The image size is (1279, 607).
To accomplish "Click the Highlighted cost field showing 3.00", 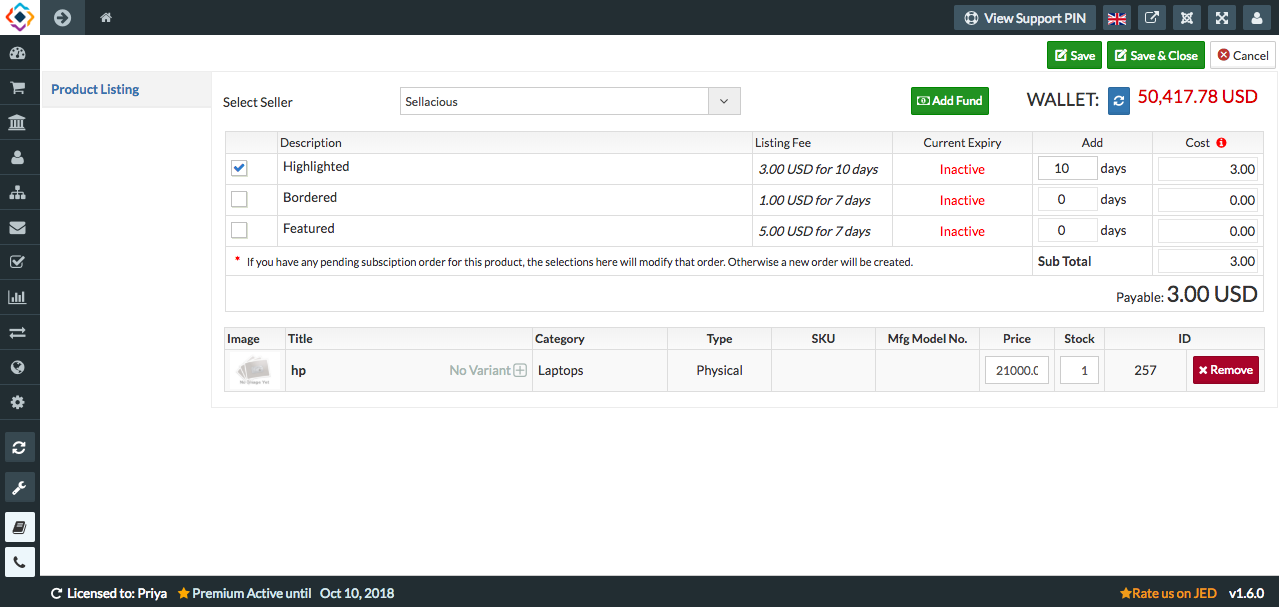I will click(1208, 169).
